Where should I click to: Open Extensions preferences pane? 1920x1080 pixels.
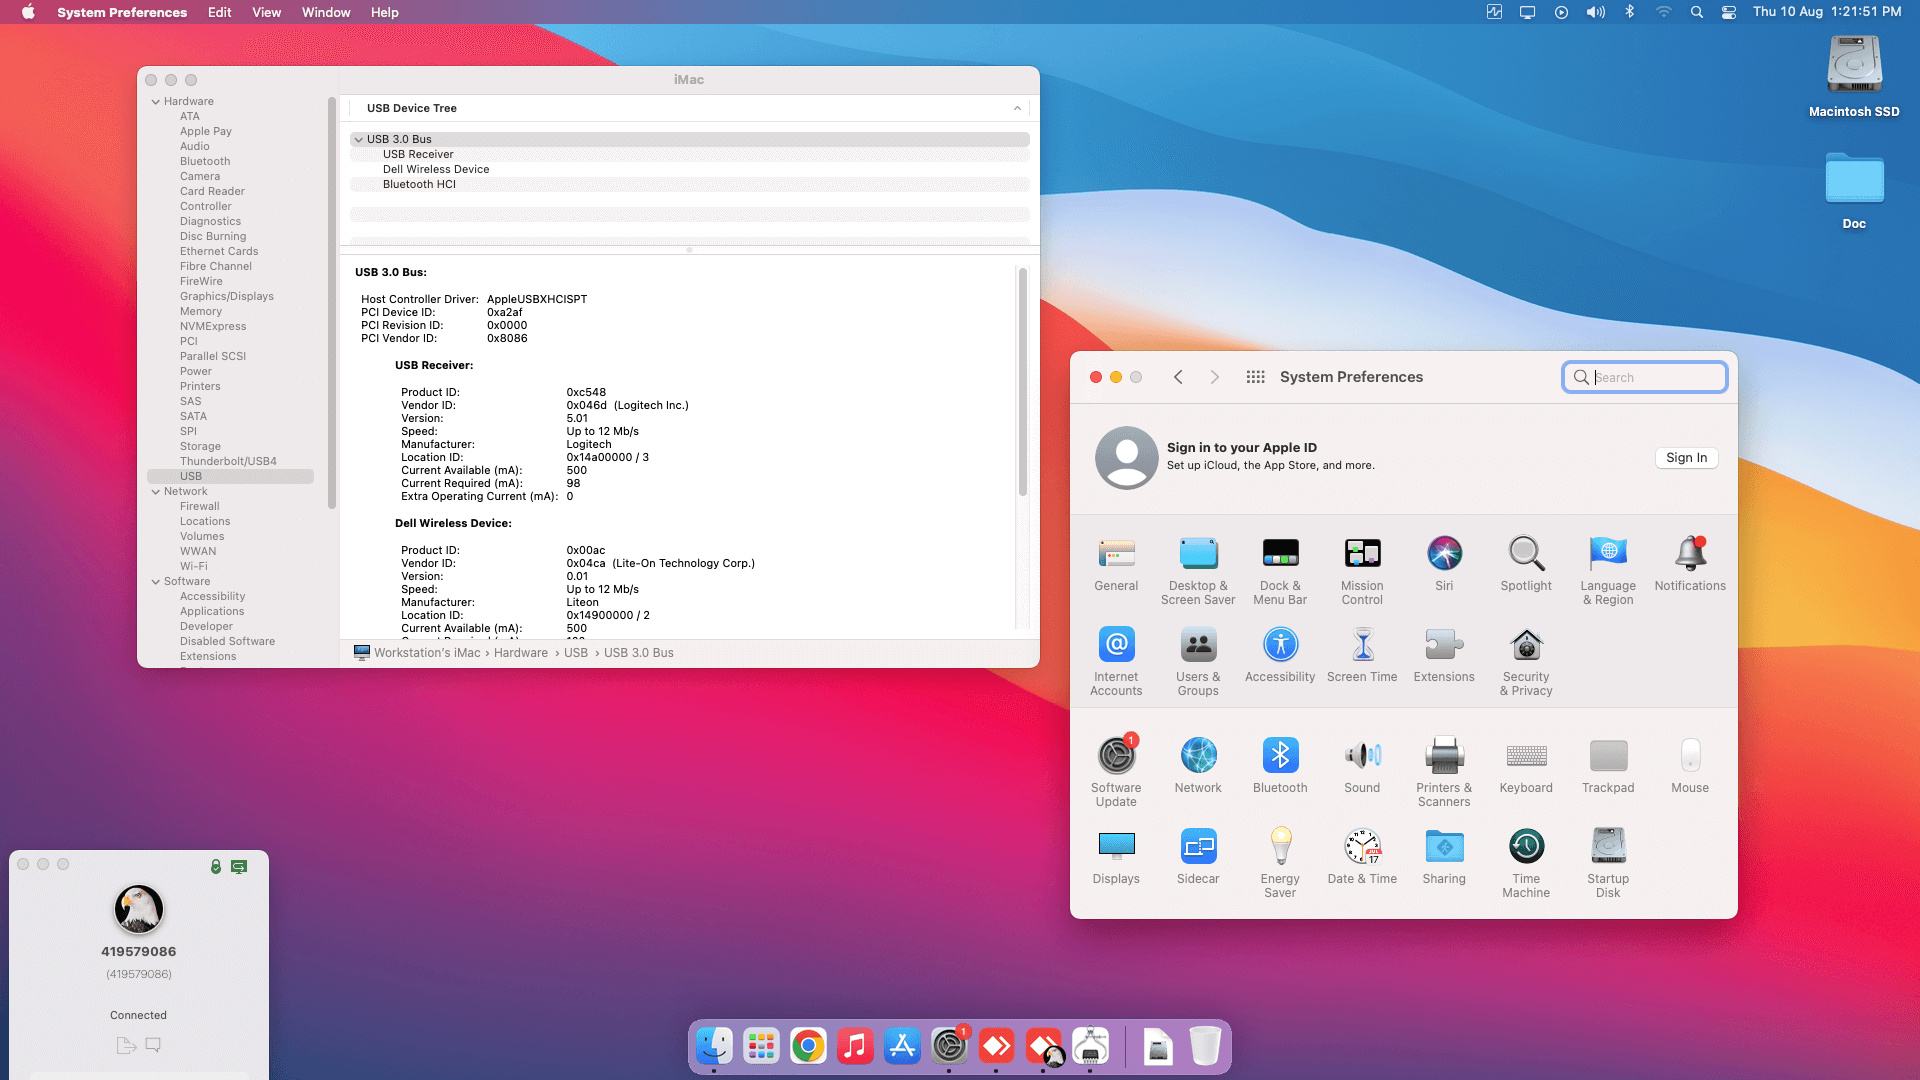1444,655
